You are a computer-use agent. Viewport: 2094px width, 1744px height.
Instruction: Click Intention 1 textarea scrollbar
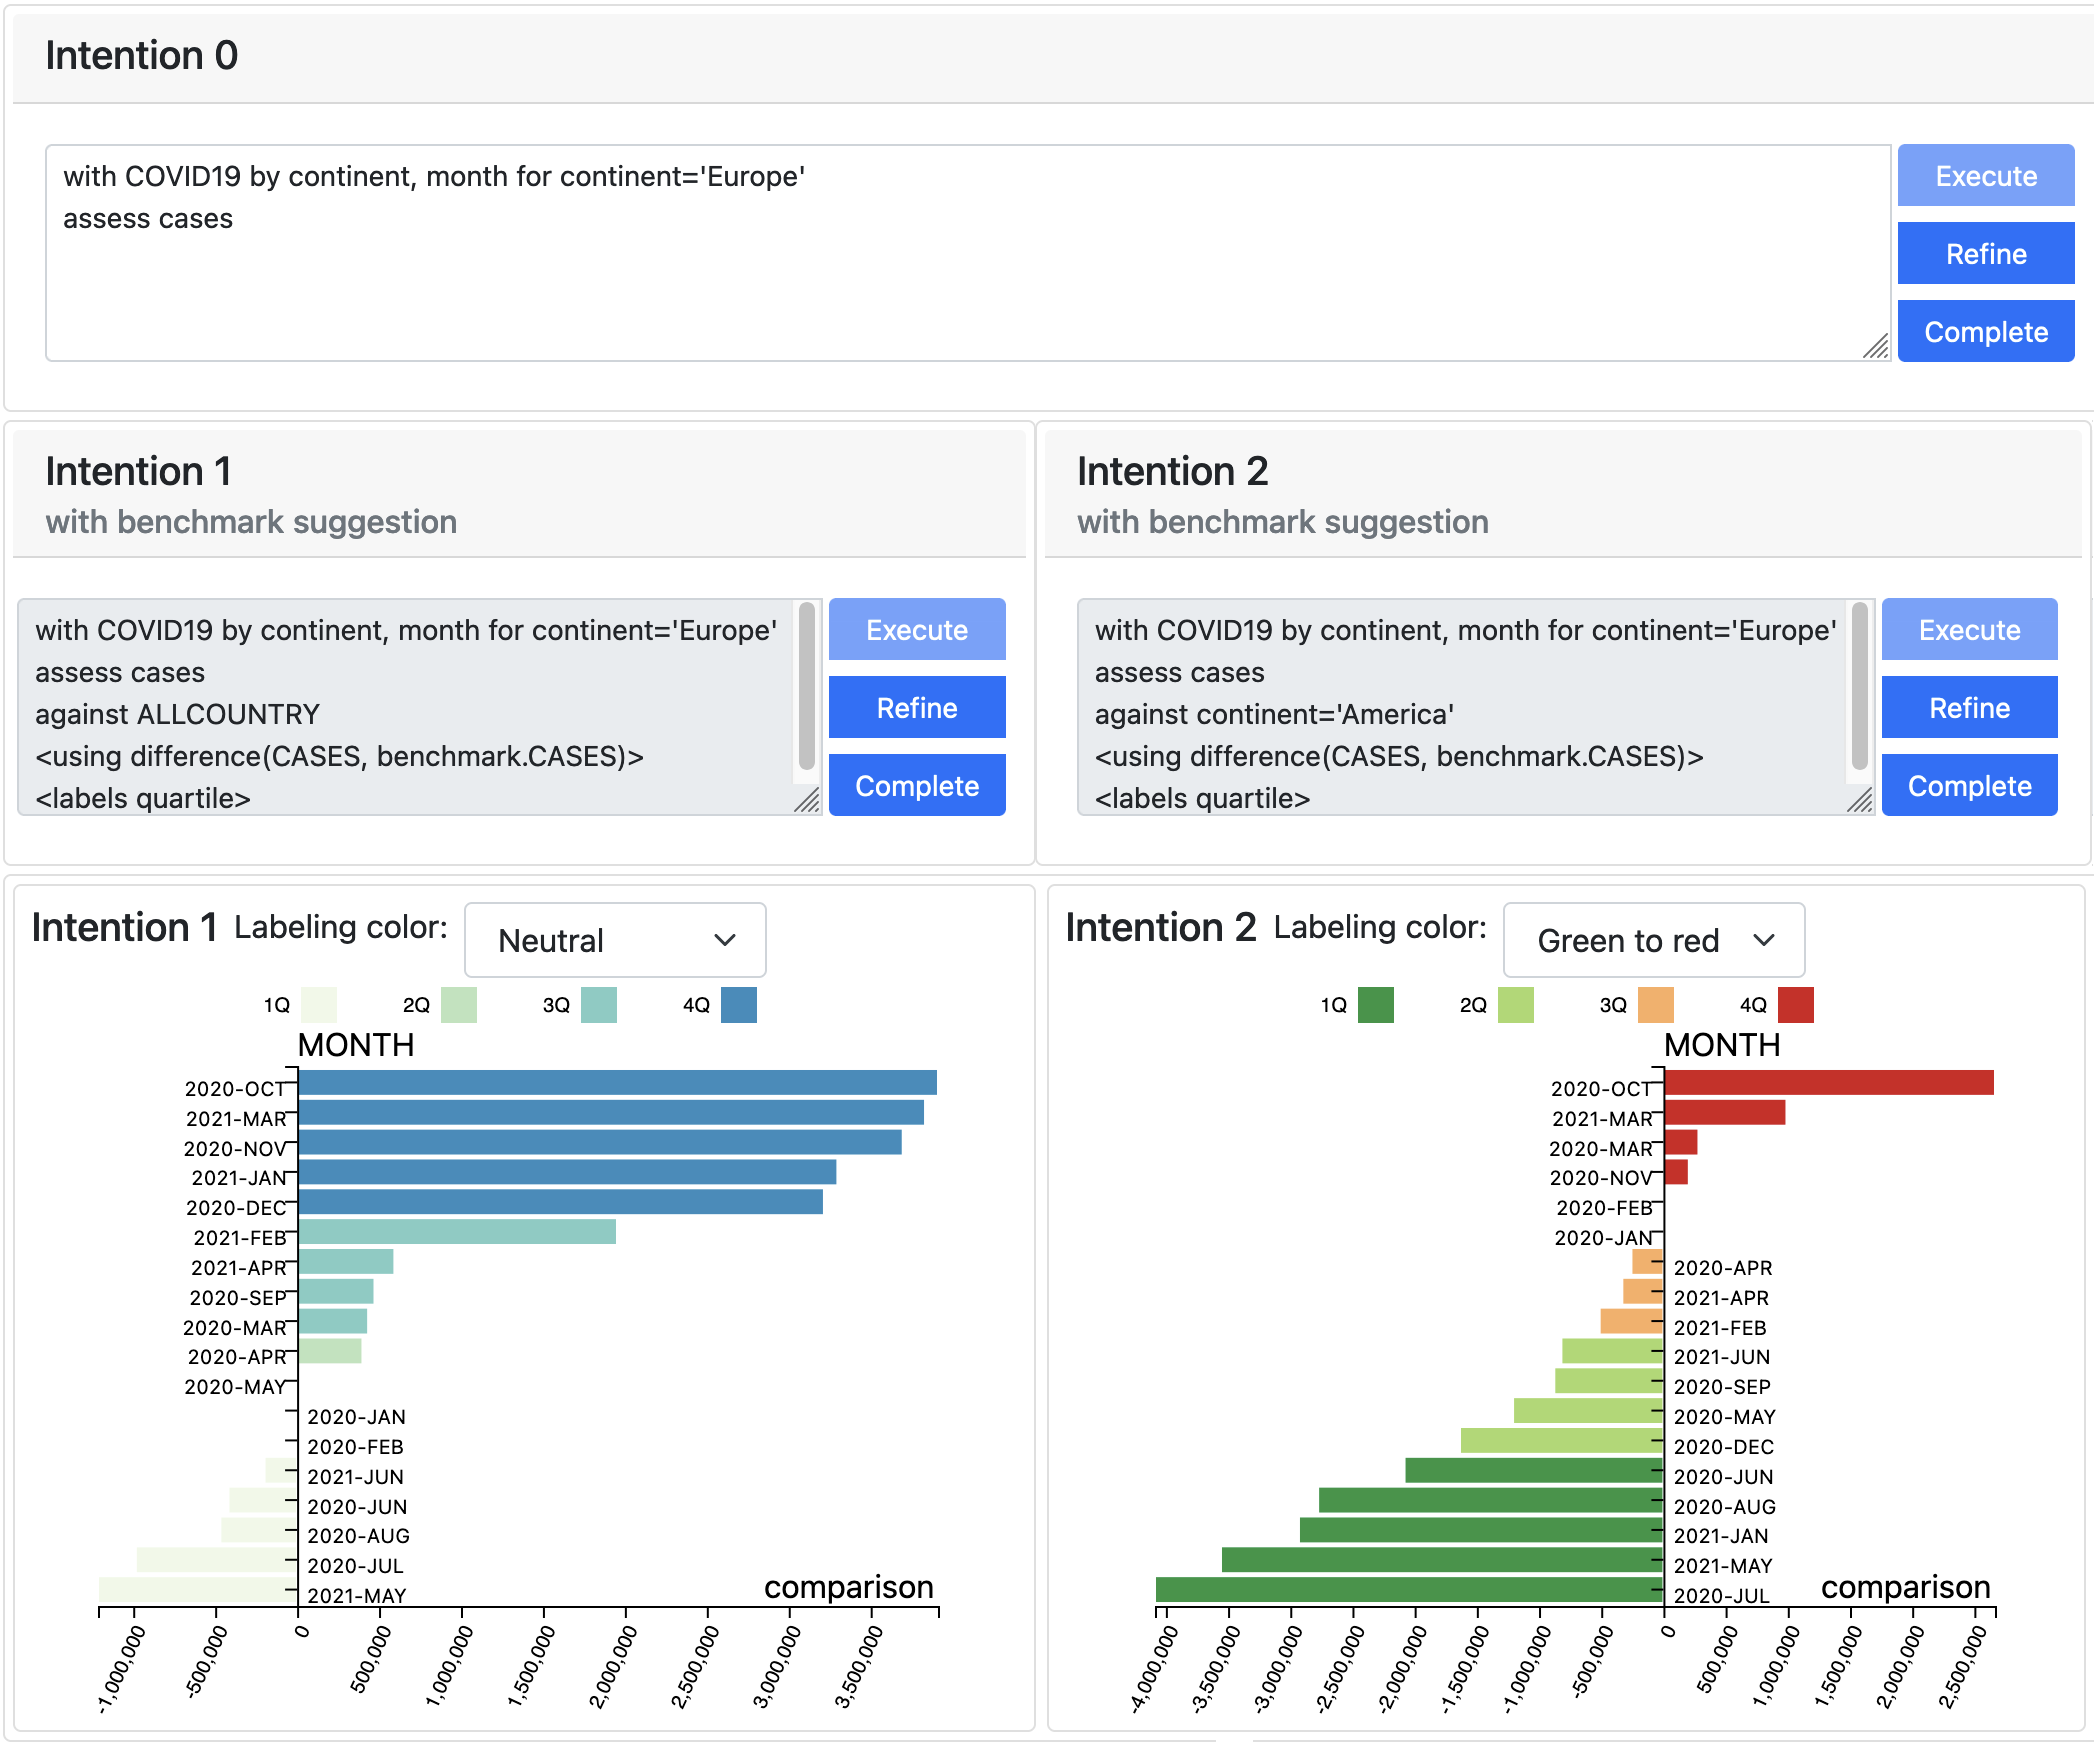(806, 685)
